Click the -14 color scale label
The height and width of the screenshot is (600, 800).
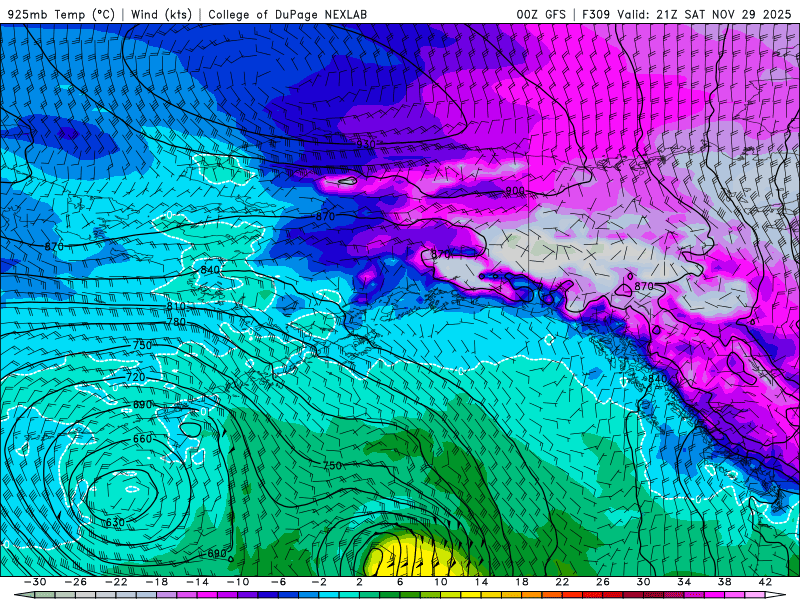click(x=197, y=582)
